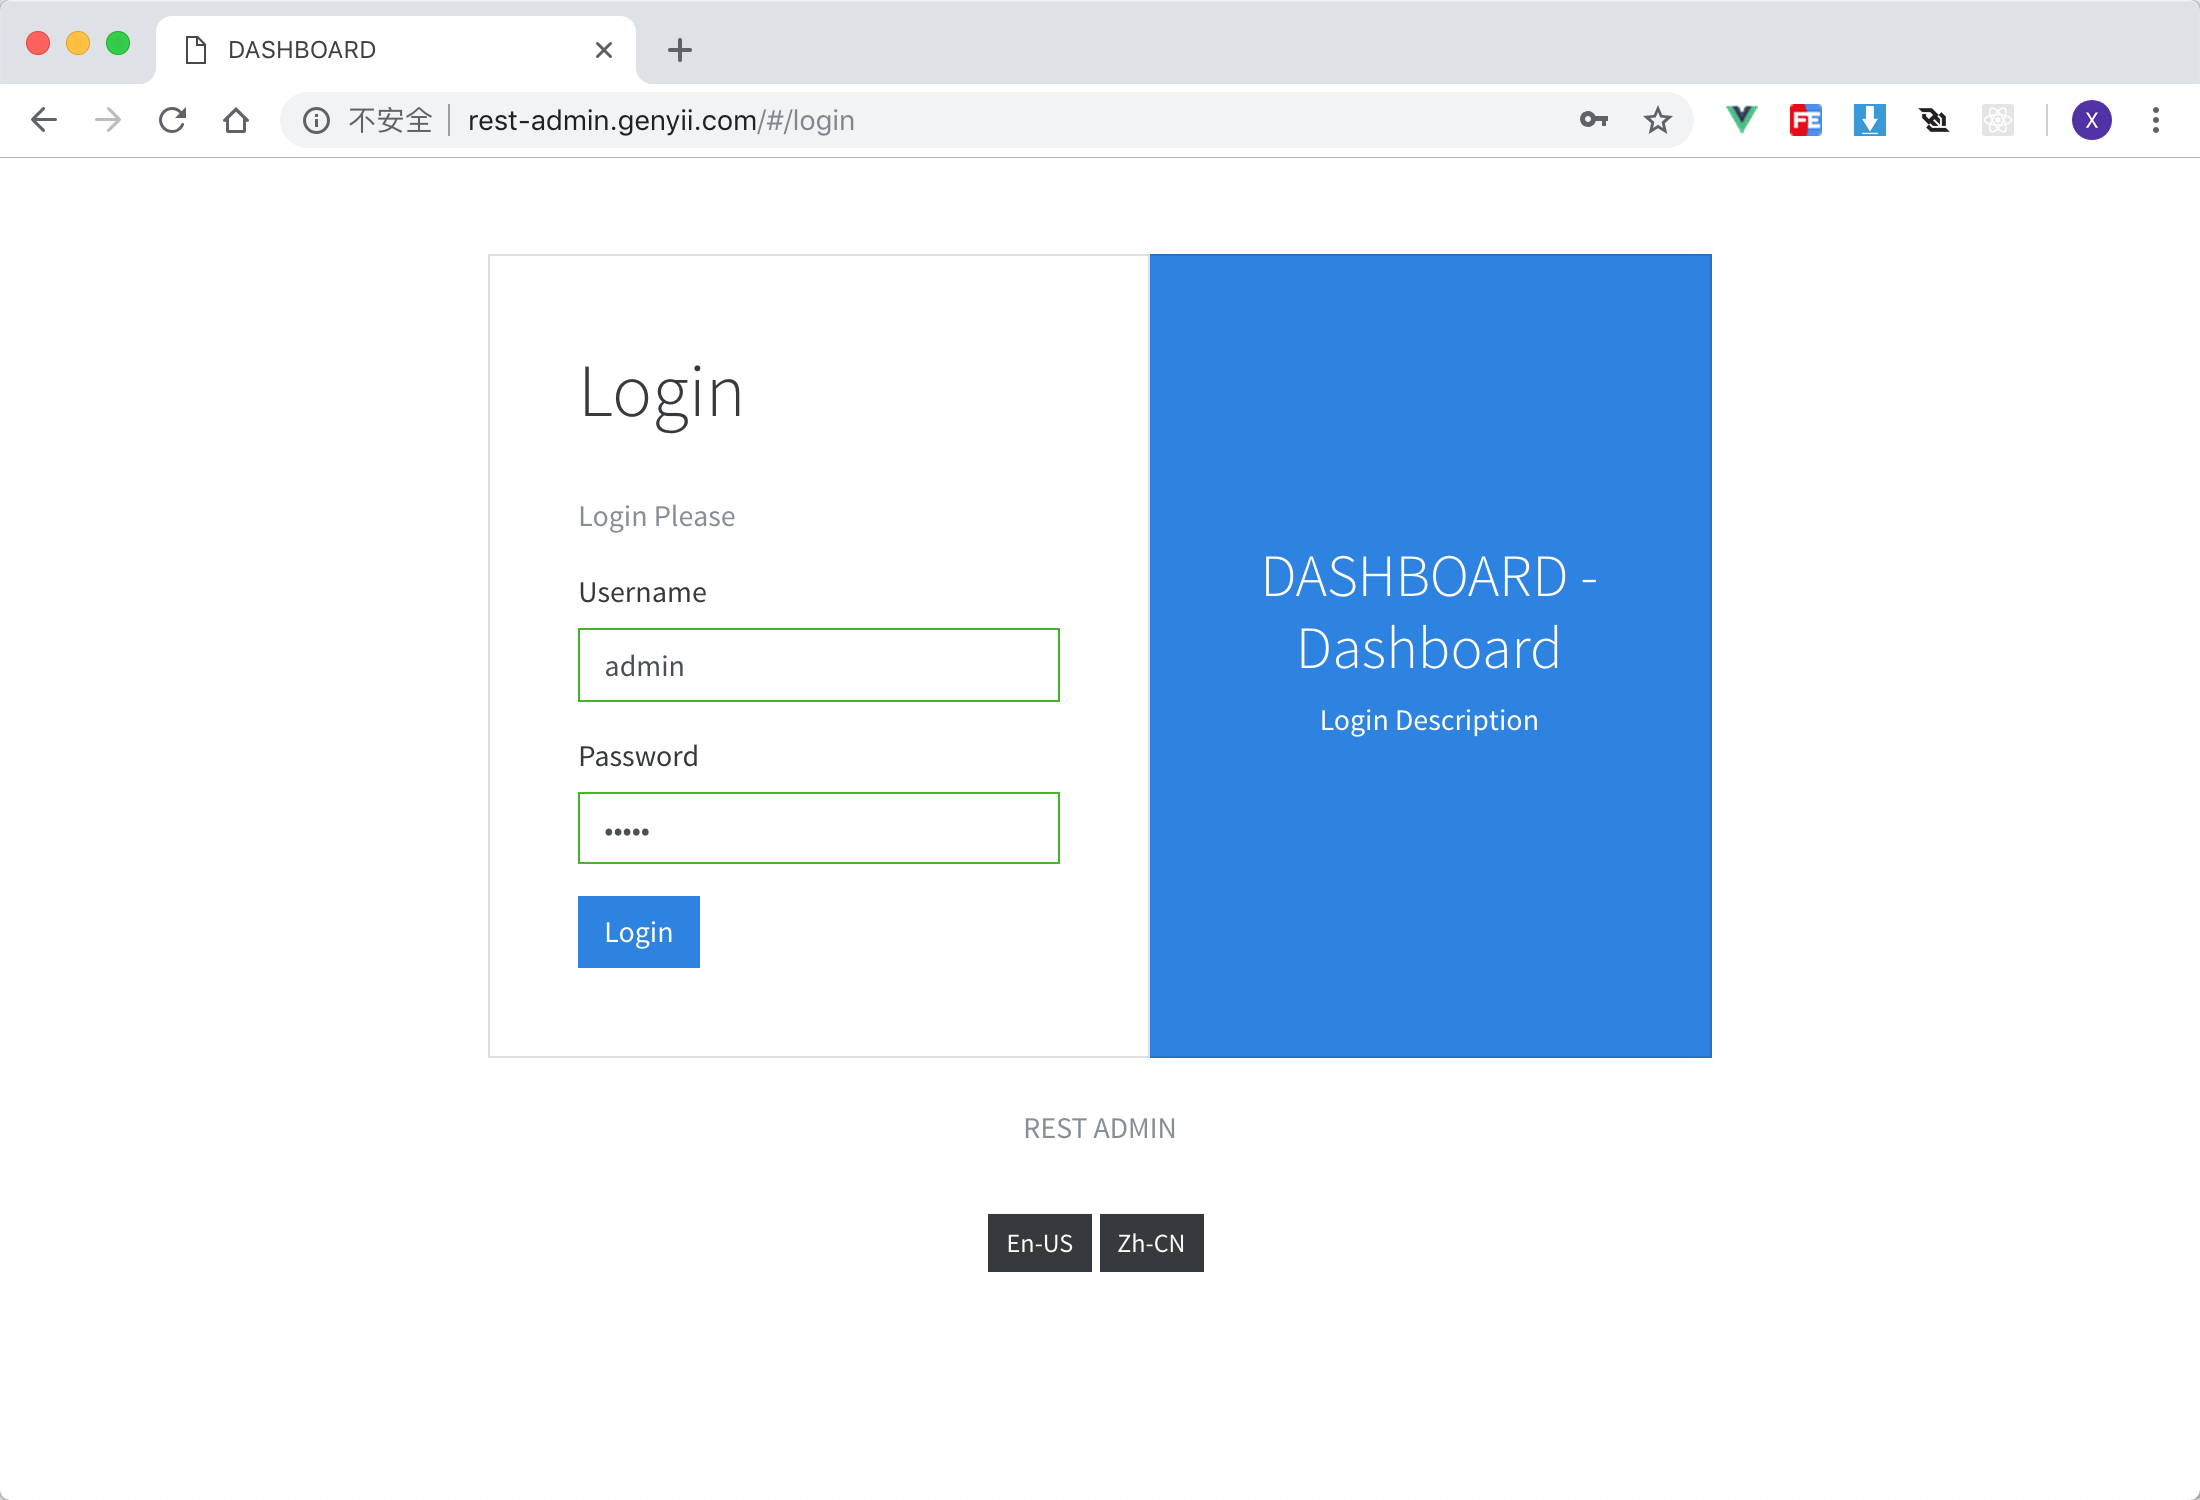2200x1500 pixels.
Task: Focus the Username input field
Action: pos(818,665)
